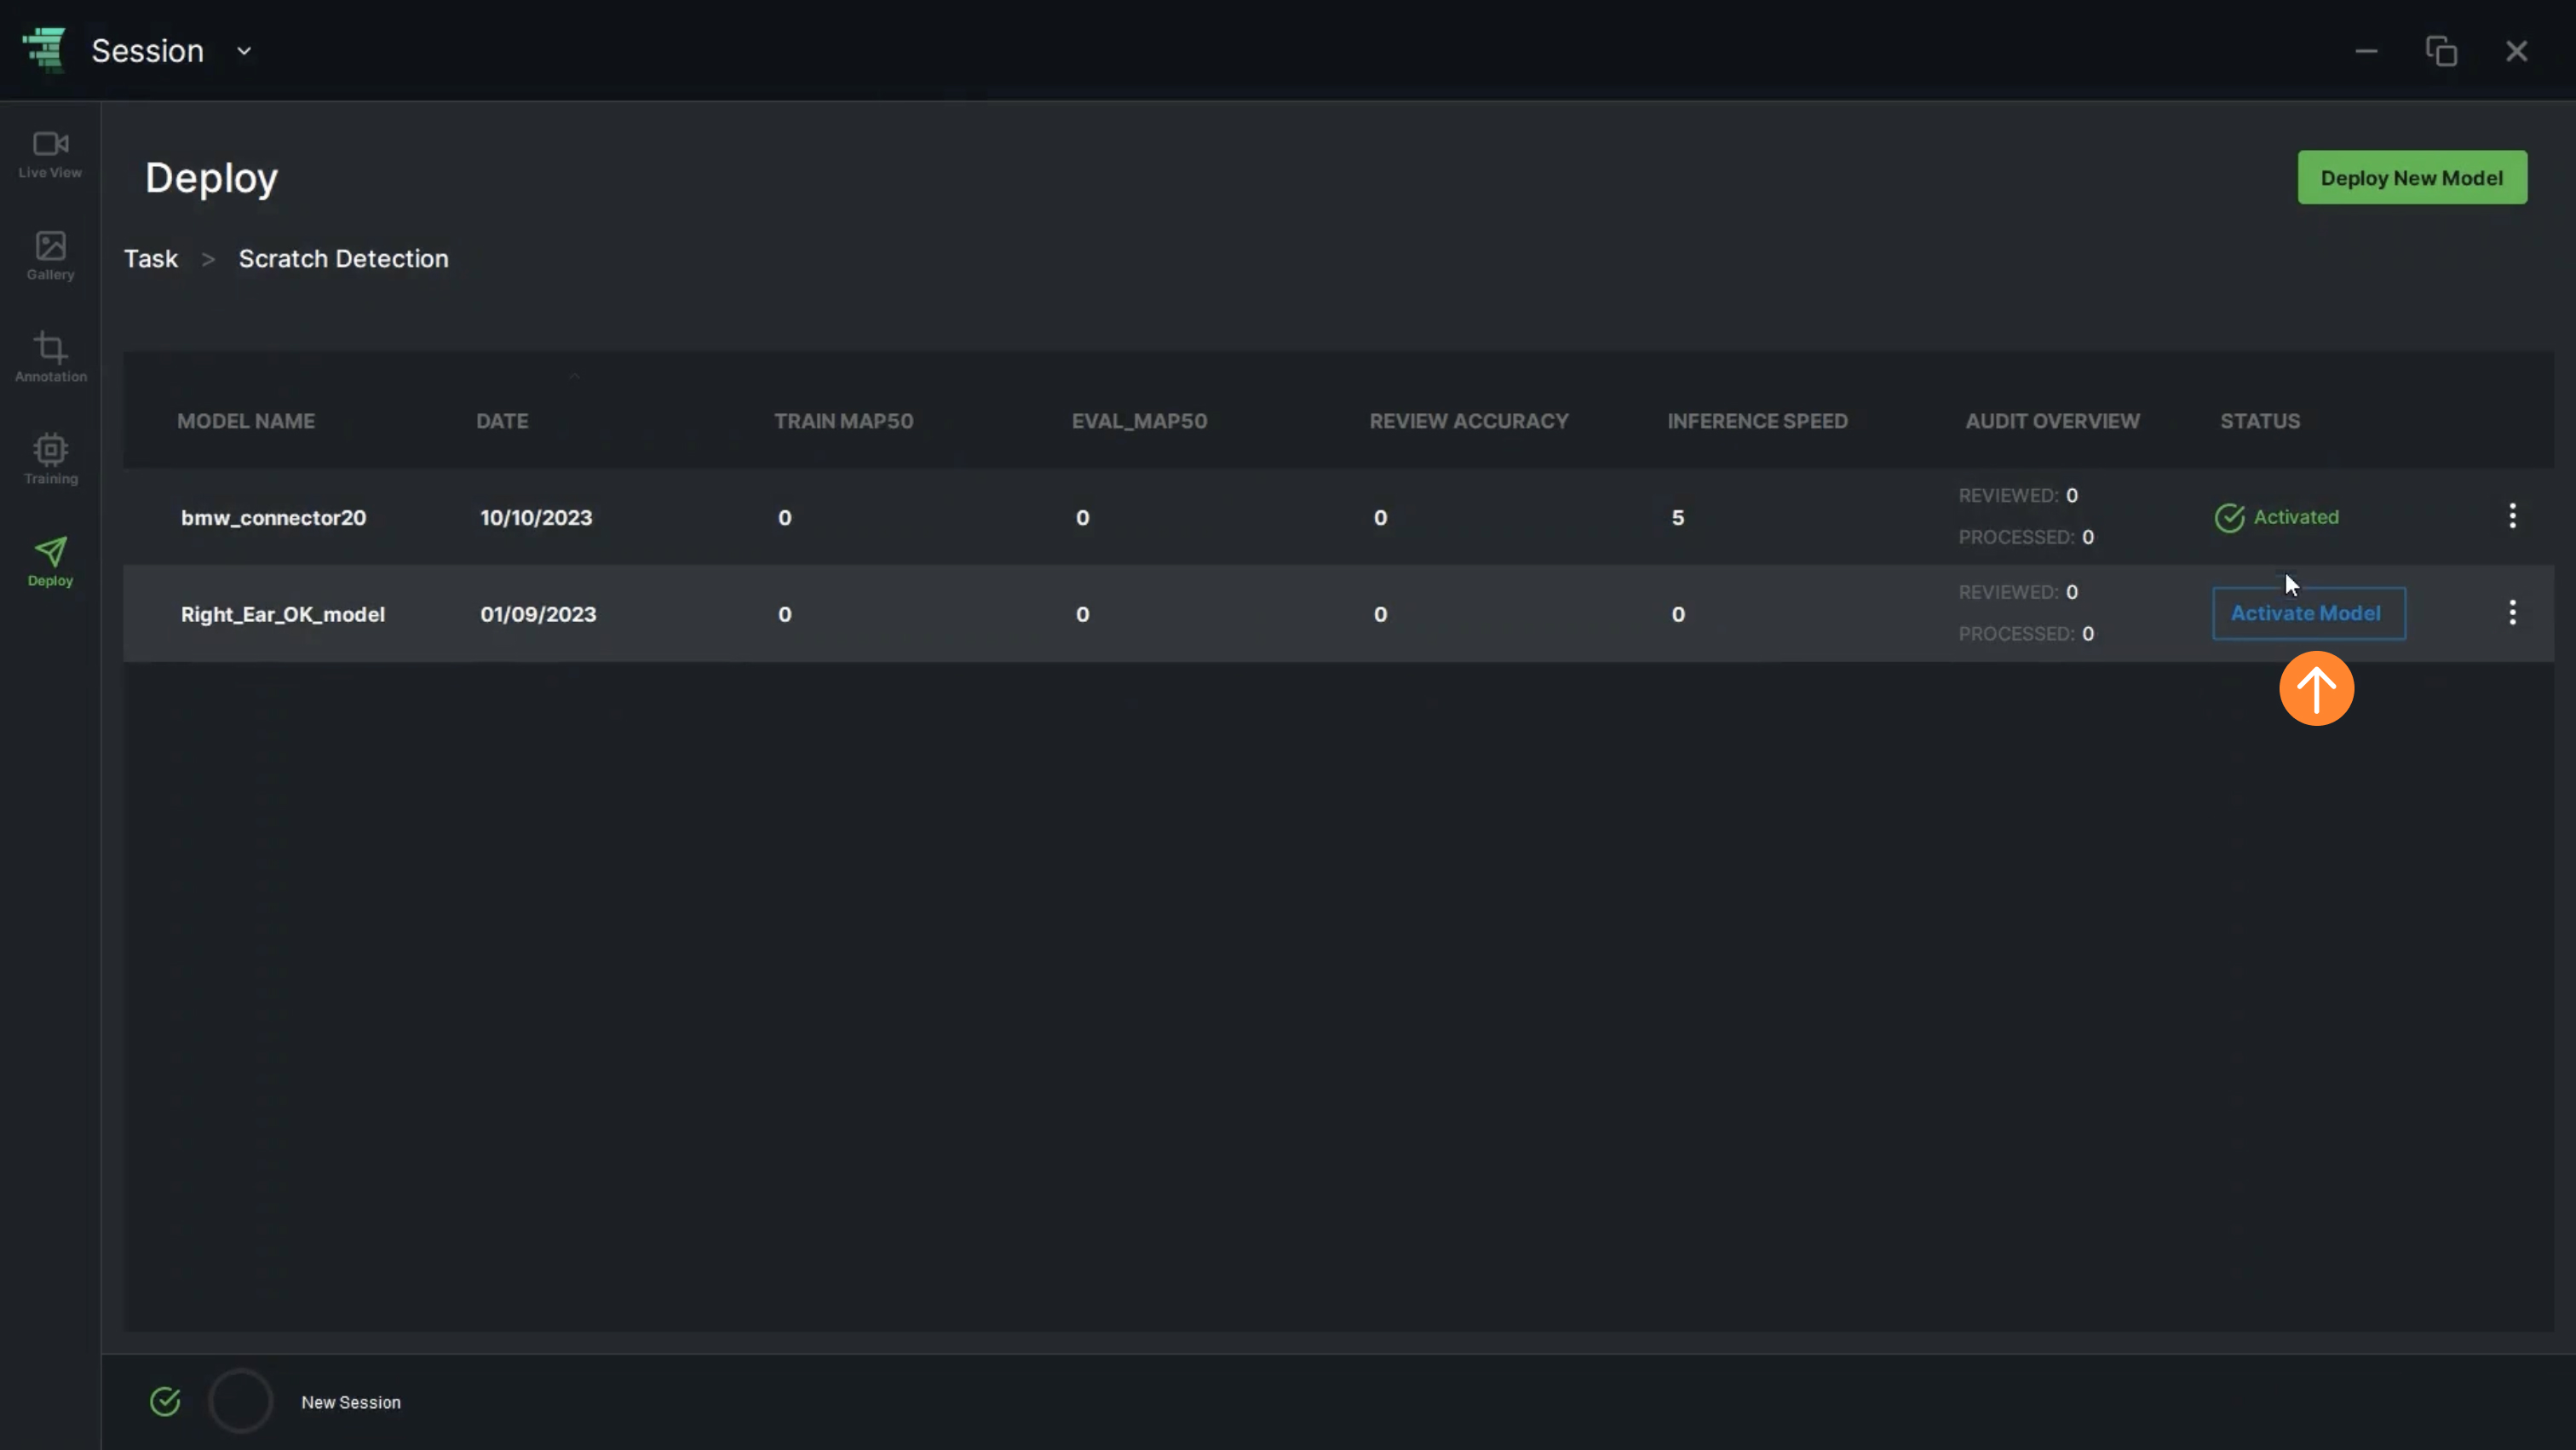The image size is (2576, 1450).
Task: Open the Training chip section
Action: (x=50, y=460)
